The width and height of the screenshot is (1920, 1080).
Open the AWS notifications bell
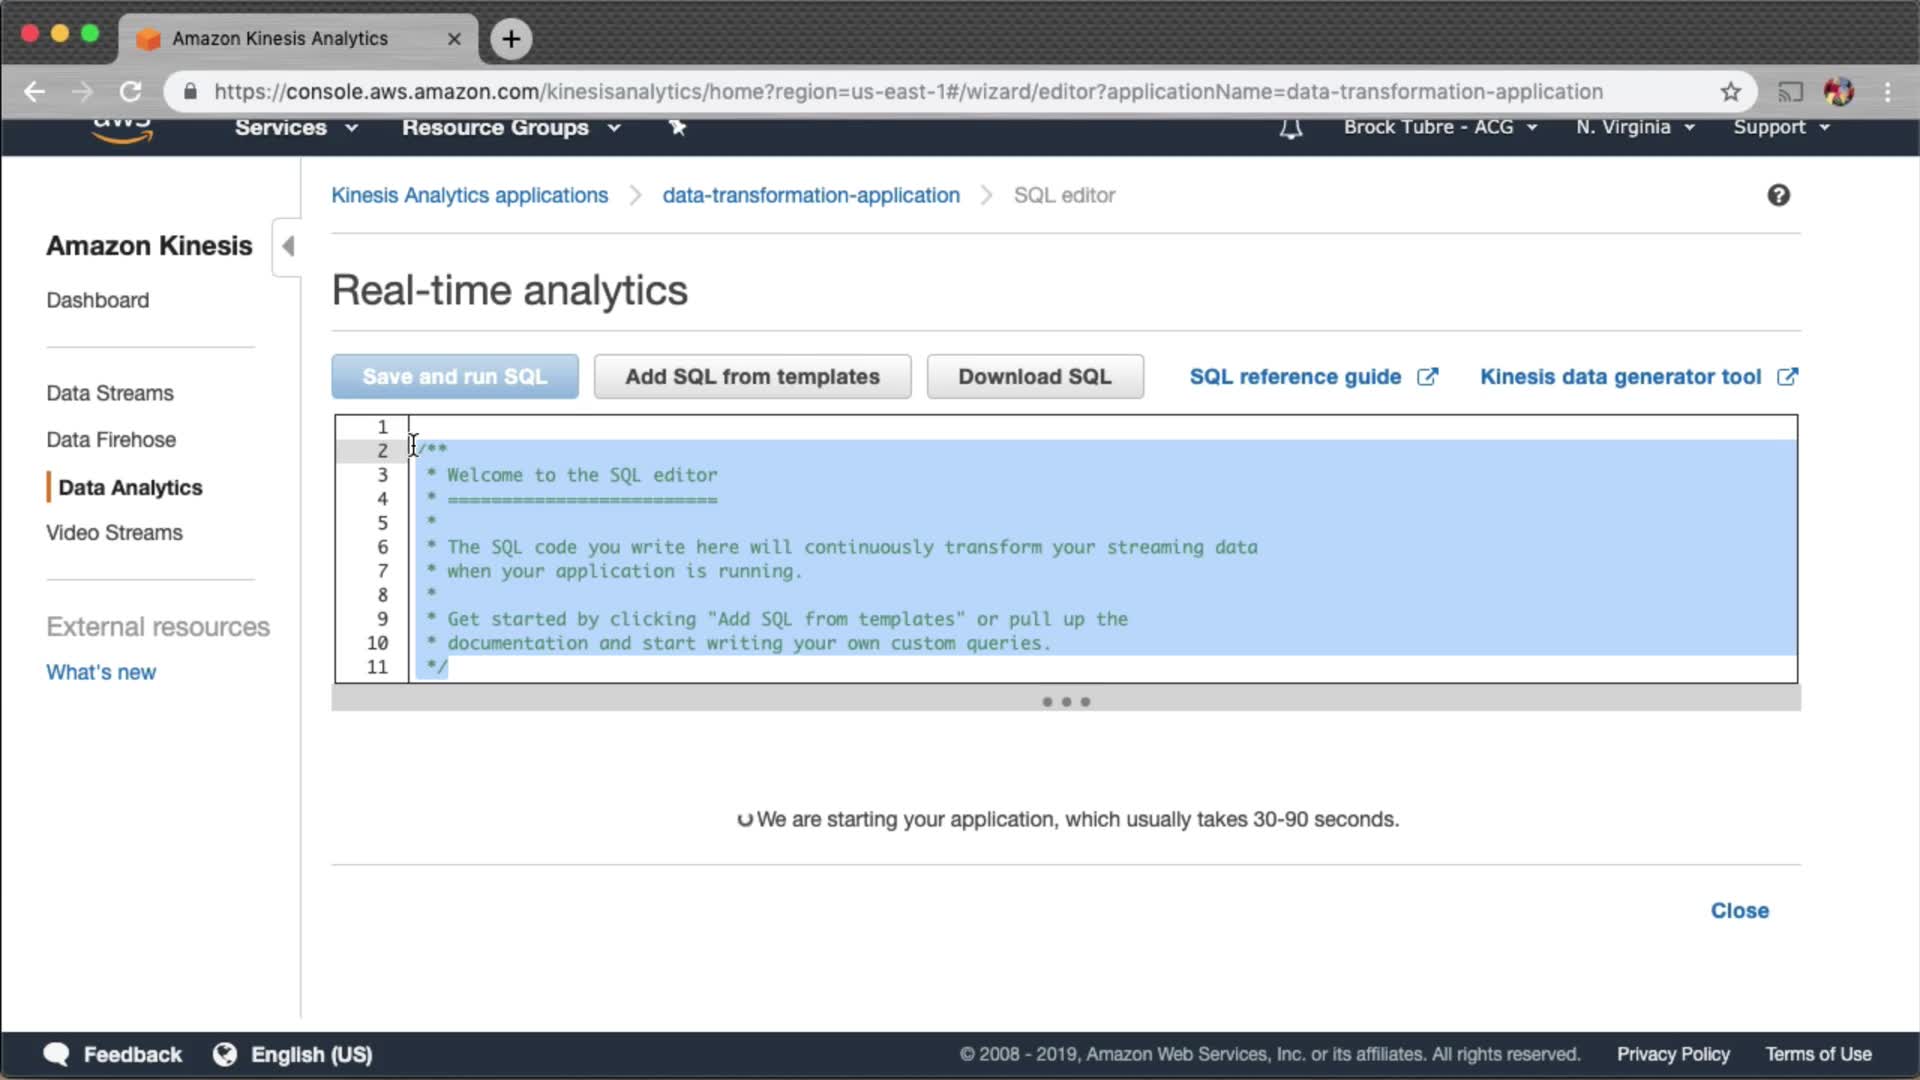pyautogui.click(x=1291, y=128)
